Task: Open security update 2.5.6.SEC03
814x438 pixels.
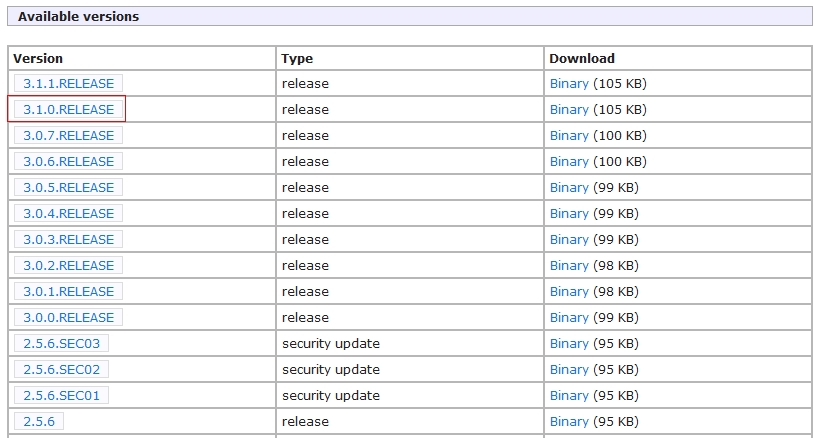Action: coord(61,343)
